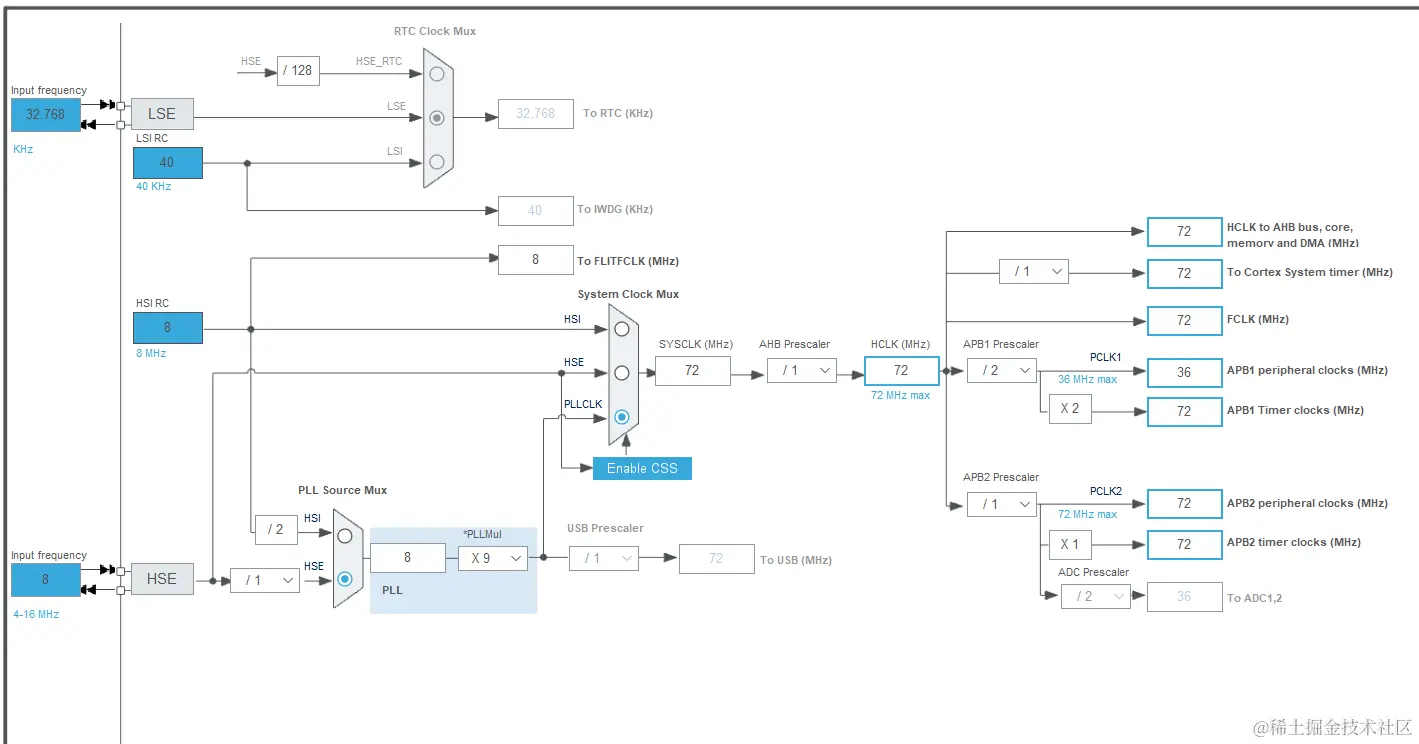Click the HCLK (MHz) 72 input field
This screenshot has height=744, width=1419.
[901, 370]
